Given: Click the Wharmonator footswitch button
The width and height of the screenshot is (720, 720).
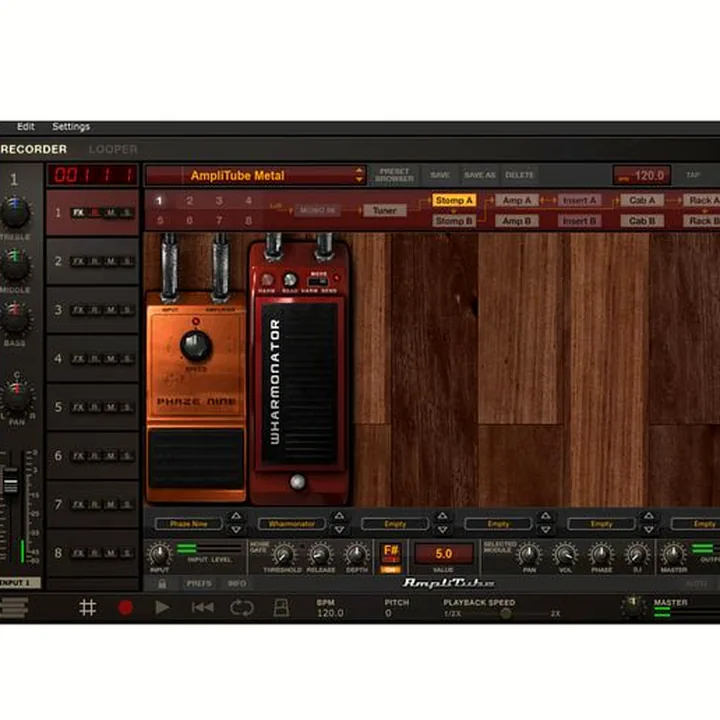Looking at the screenshot, I should tap(297, 482).
